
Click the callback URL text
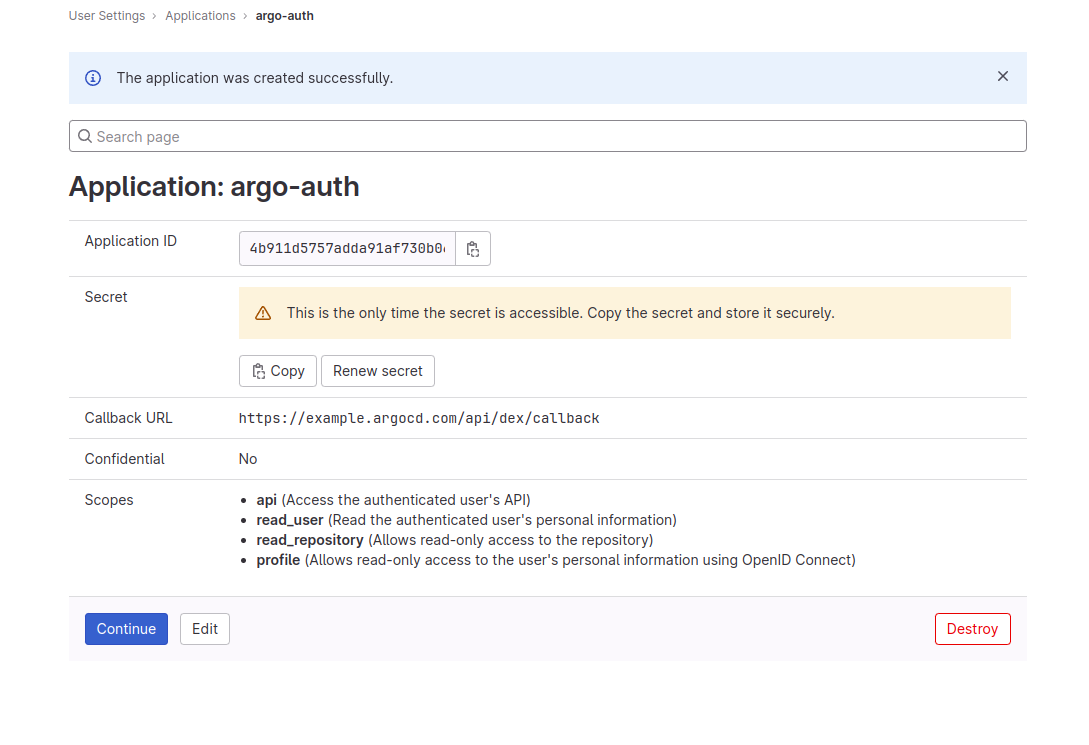419,418
